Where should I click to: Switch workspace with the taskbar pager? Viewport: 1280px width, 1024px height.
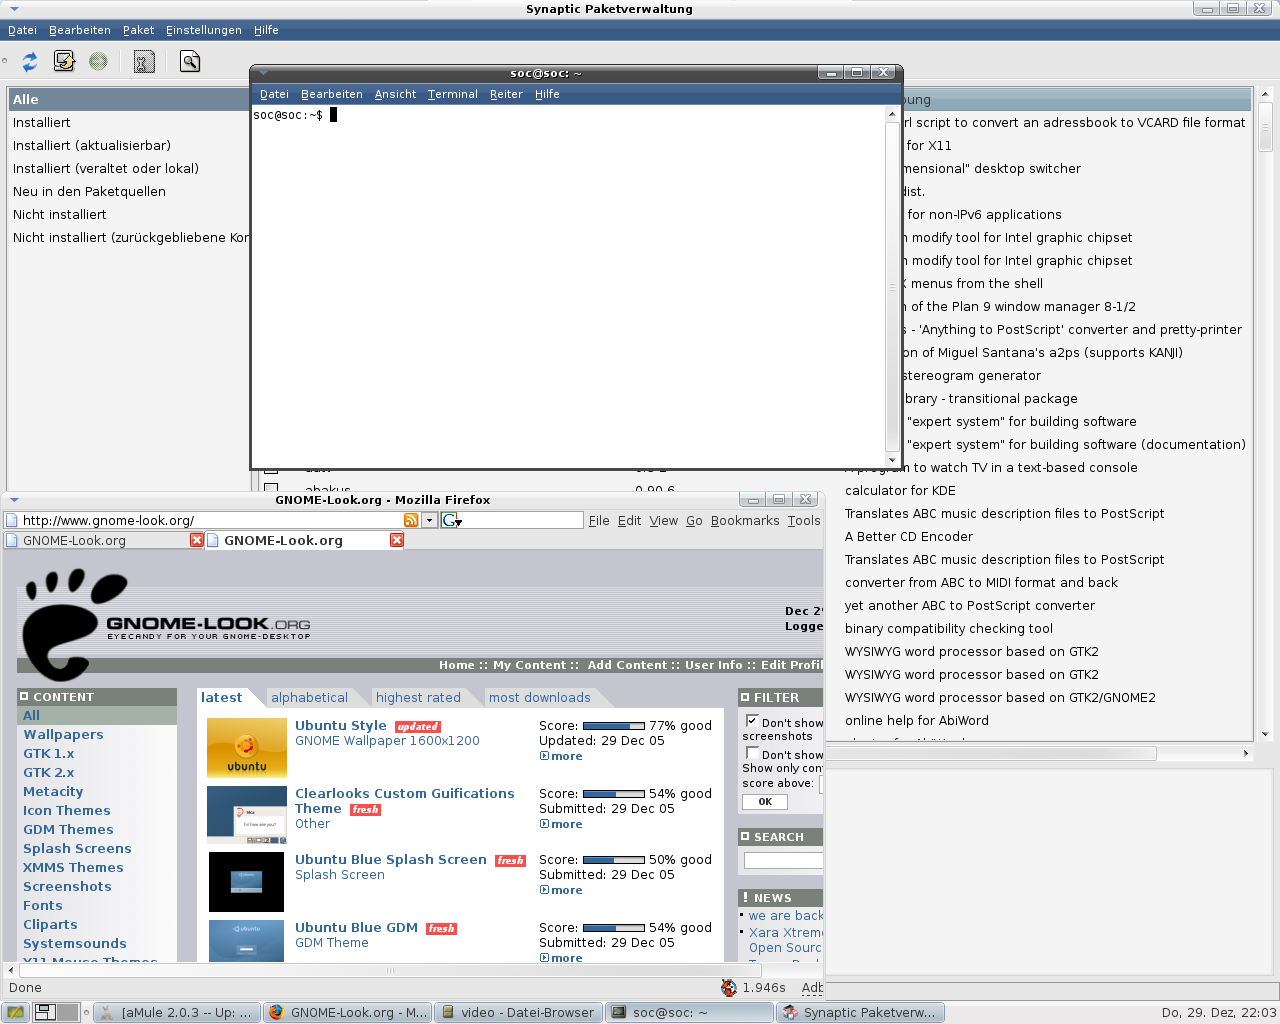56,1012
